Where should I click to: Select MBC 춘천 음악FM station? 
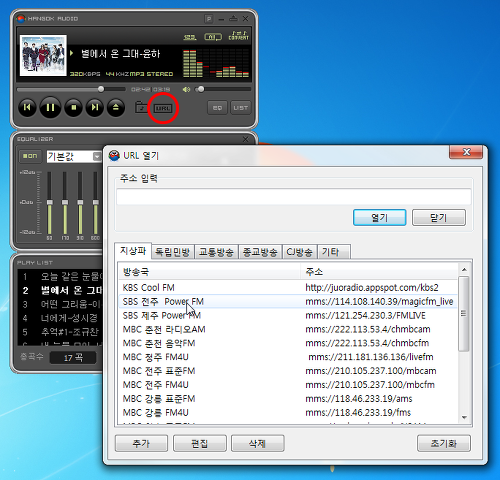point(288,343)
